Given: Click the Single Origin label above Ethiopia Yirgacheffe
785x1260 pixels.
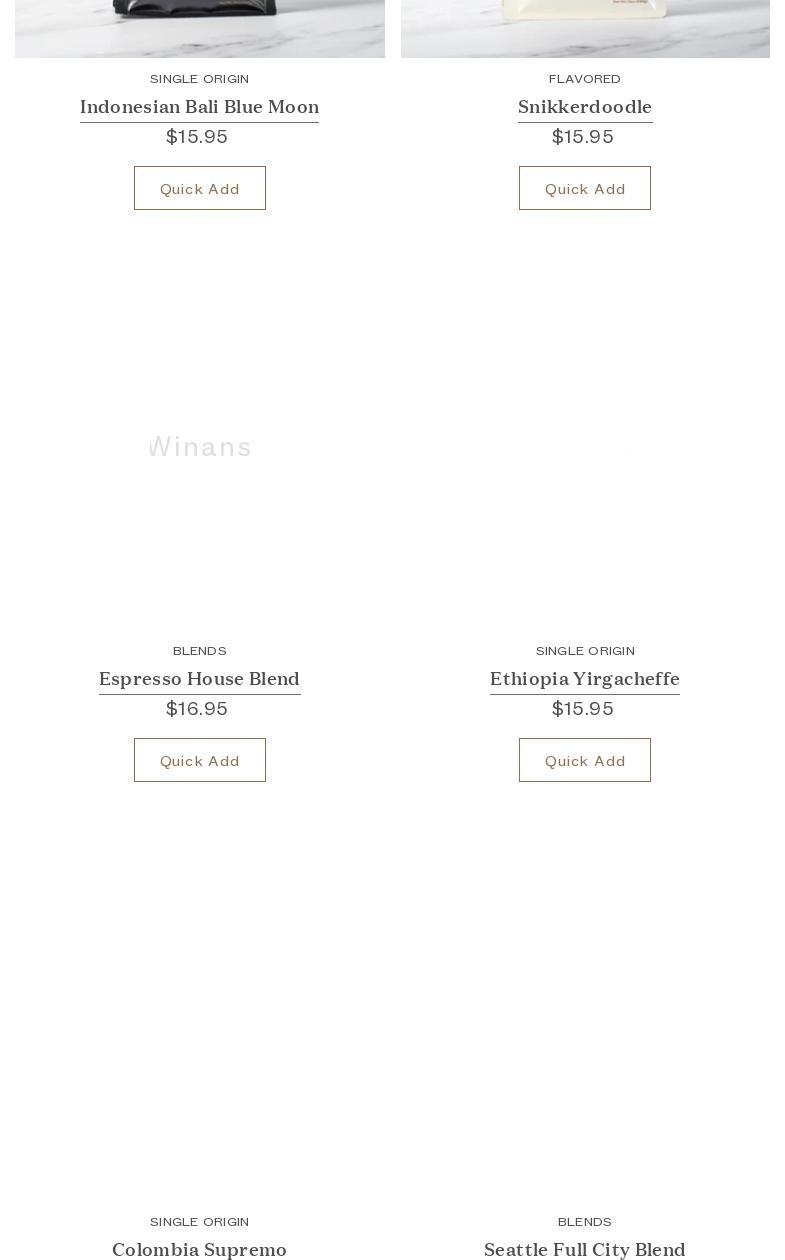Looking at the screenshot, I should (585, 651).
